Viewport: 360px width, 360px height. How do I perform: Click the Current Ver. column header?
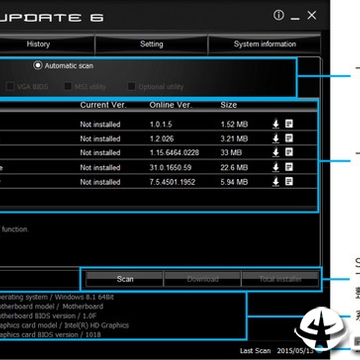[103, 105]
